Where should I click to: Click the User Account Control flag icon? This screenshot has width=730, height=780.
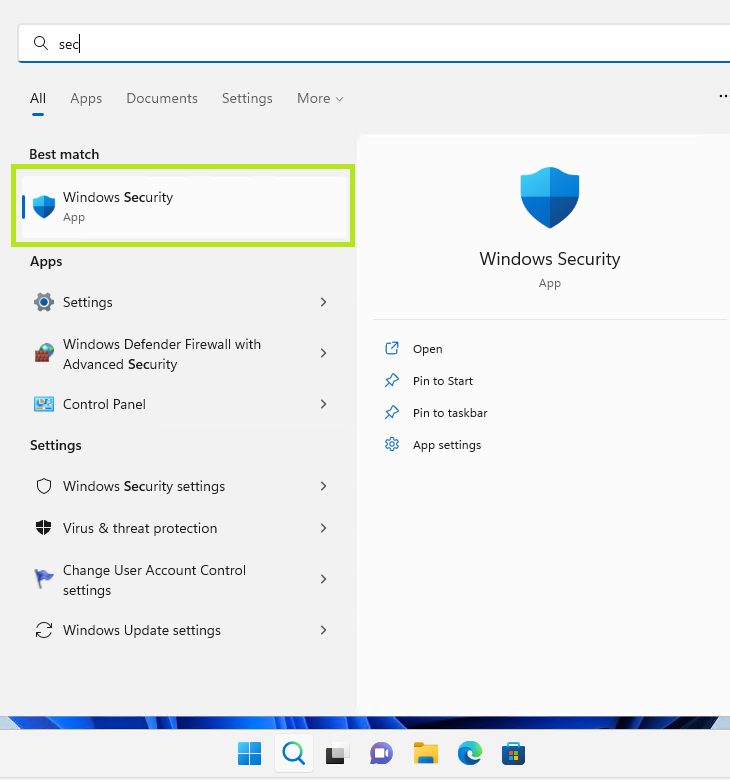pos(44,579)
